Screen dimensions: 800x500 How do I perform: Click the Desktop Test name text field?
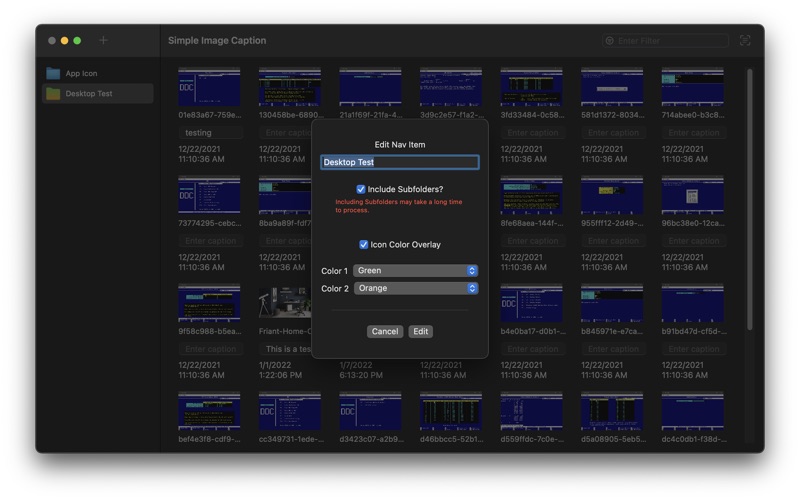(x=399, y=162)
